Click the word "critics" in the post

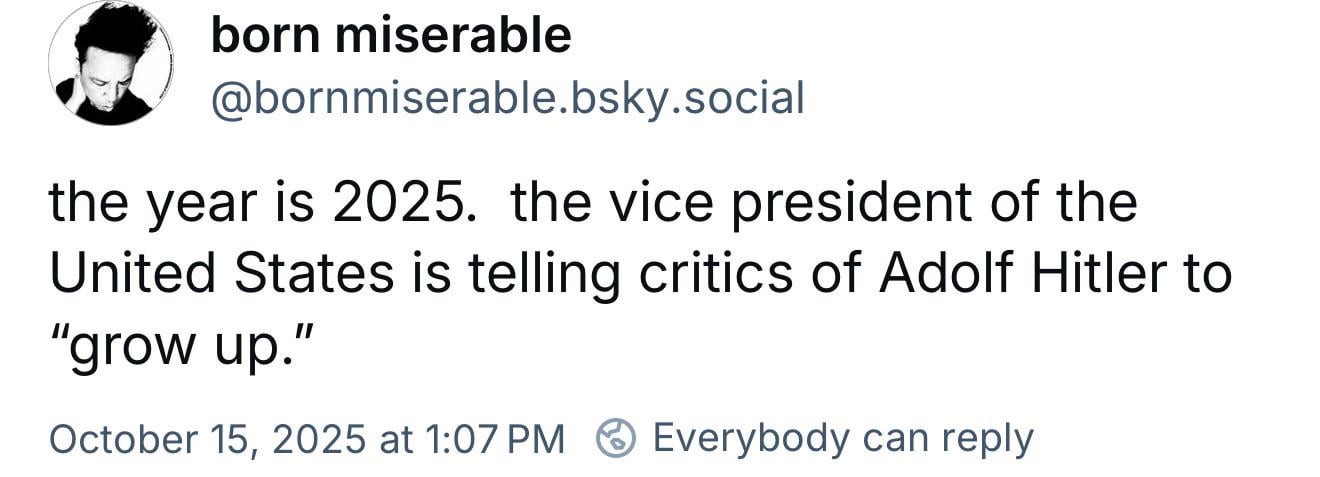pos(722,273)
